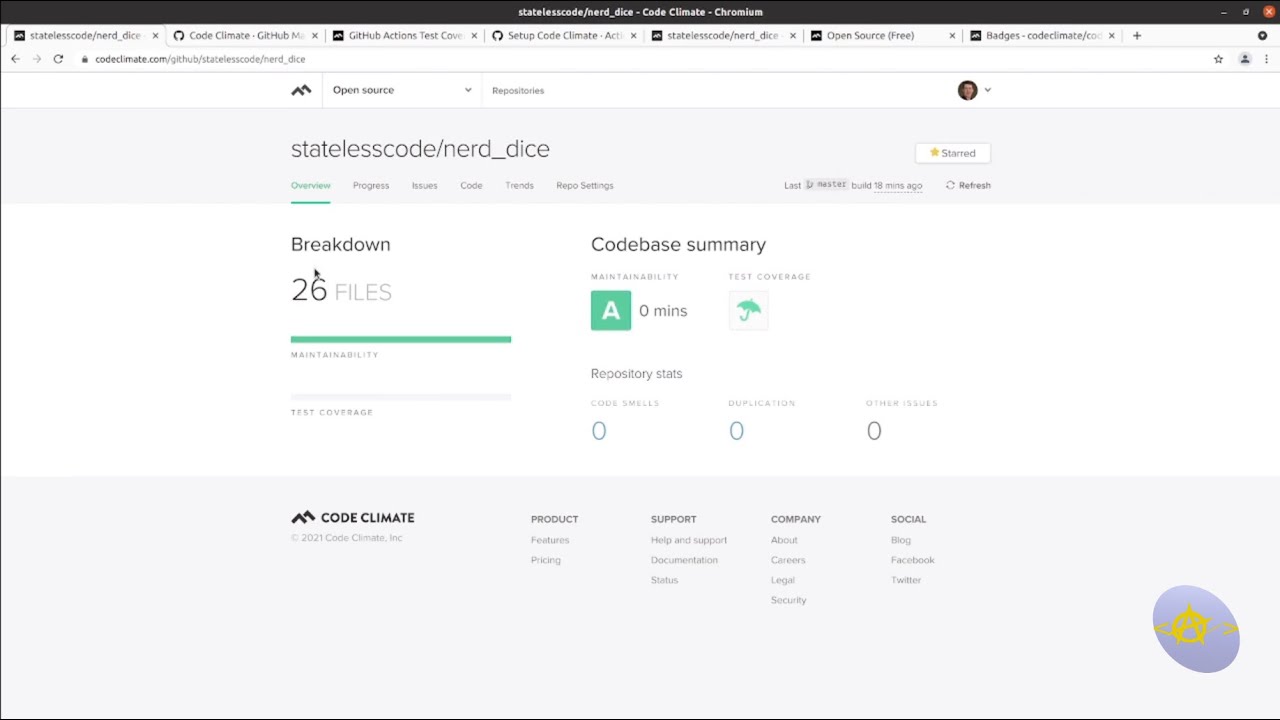
Task: Open a new browser tab
Action: 1136,35
